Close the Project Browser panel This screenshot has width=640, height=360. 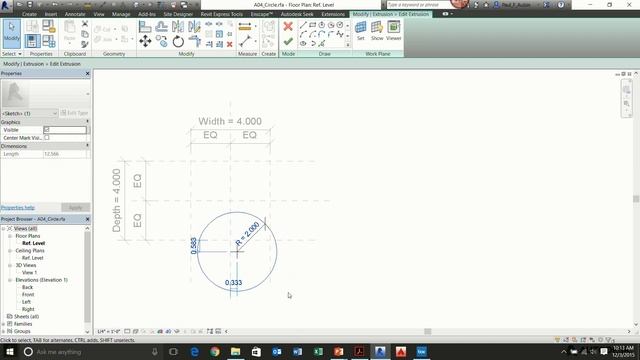tap(87, 219)
